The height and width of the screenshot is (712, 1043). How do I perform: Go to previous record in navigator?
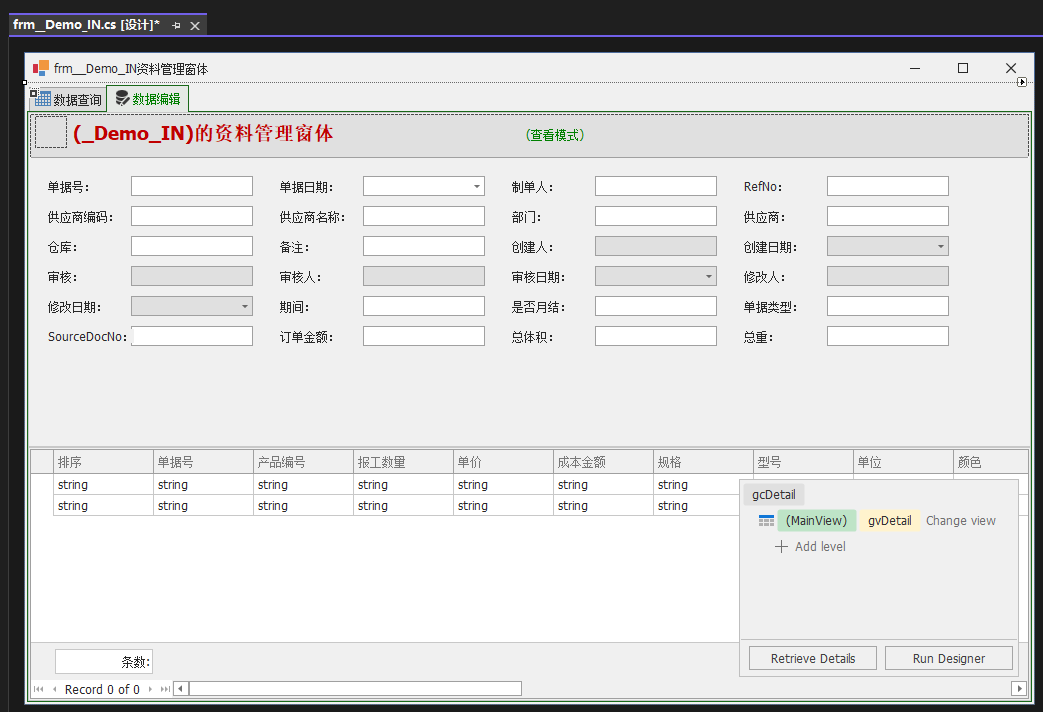pos(55,689)
